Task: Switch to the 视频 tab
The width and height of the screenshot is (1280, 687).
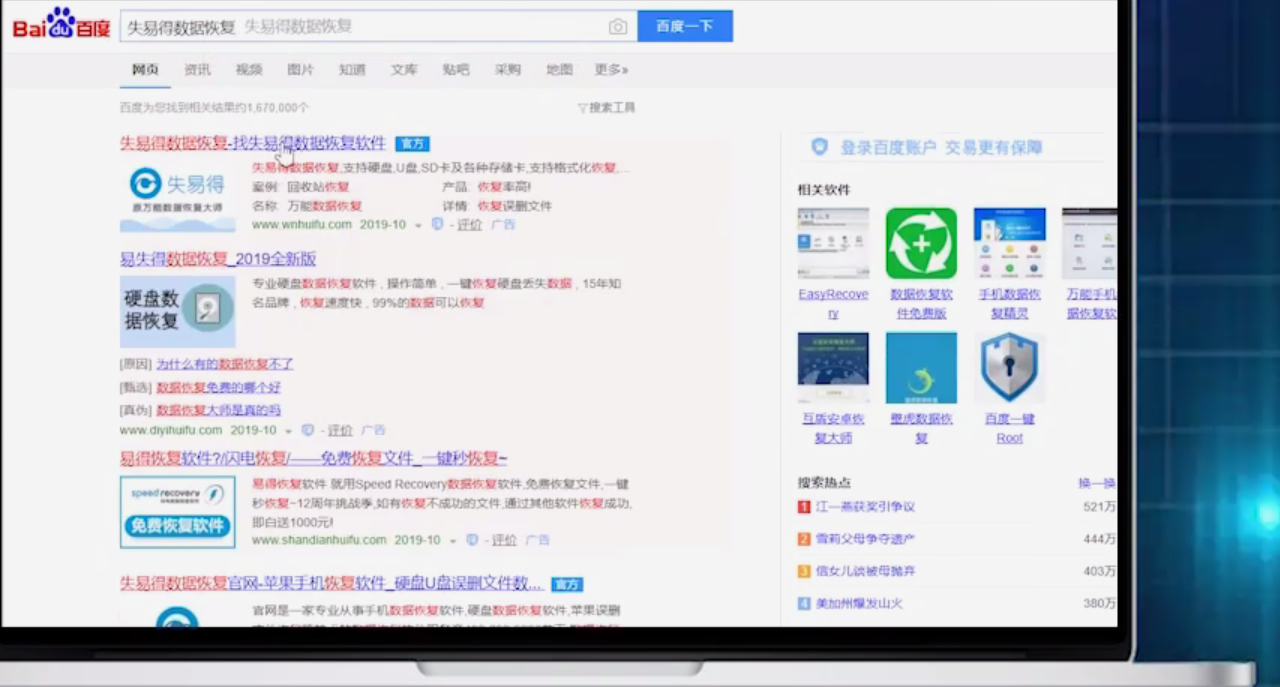Action: pyautogui.click(x=249, y=69)
